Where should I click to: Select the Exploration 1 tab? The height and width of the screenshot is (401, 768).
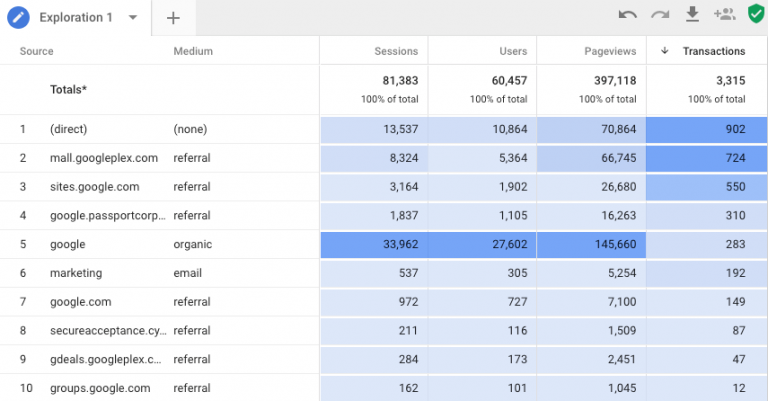click(x=76, y=18)
